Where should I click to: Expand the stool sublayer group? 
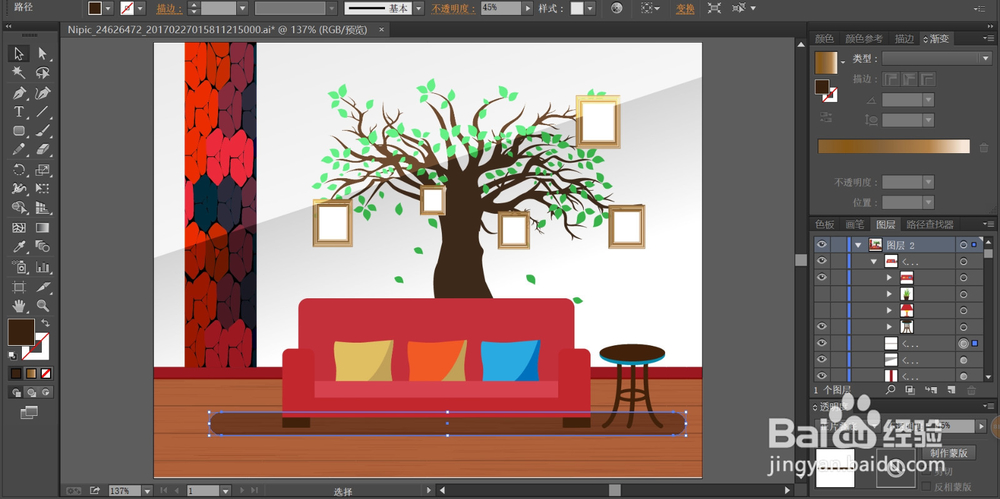coord(890,327)
